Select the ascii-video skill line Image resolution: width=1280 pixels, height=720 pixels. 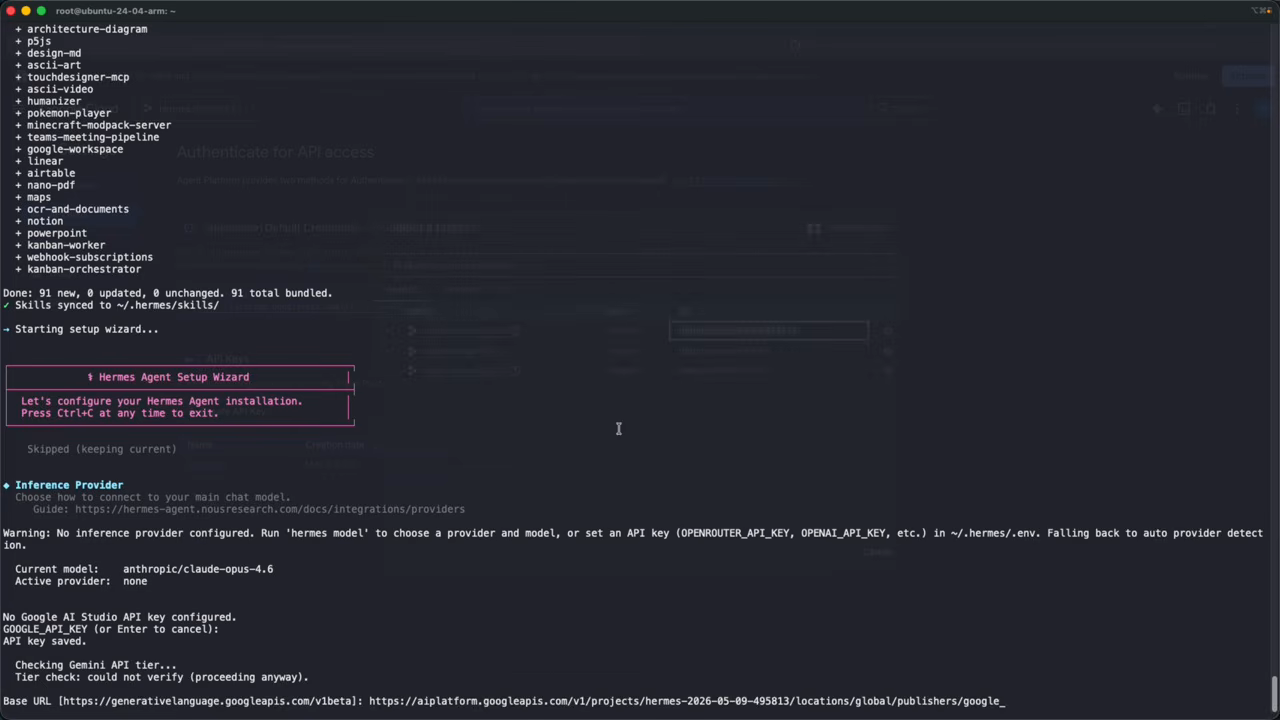coord(54,89)
